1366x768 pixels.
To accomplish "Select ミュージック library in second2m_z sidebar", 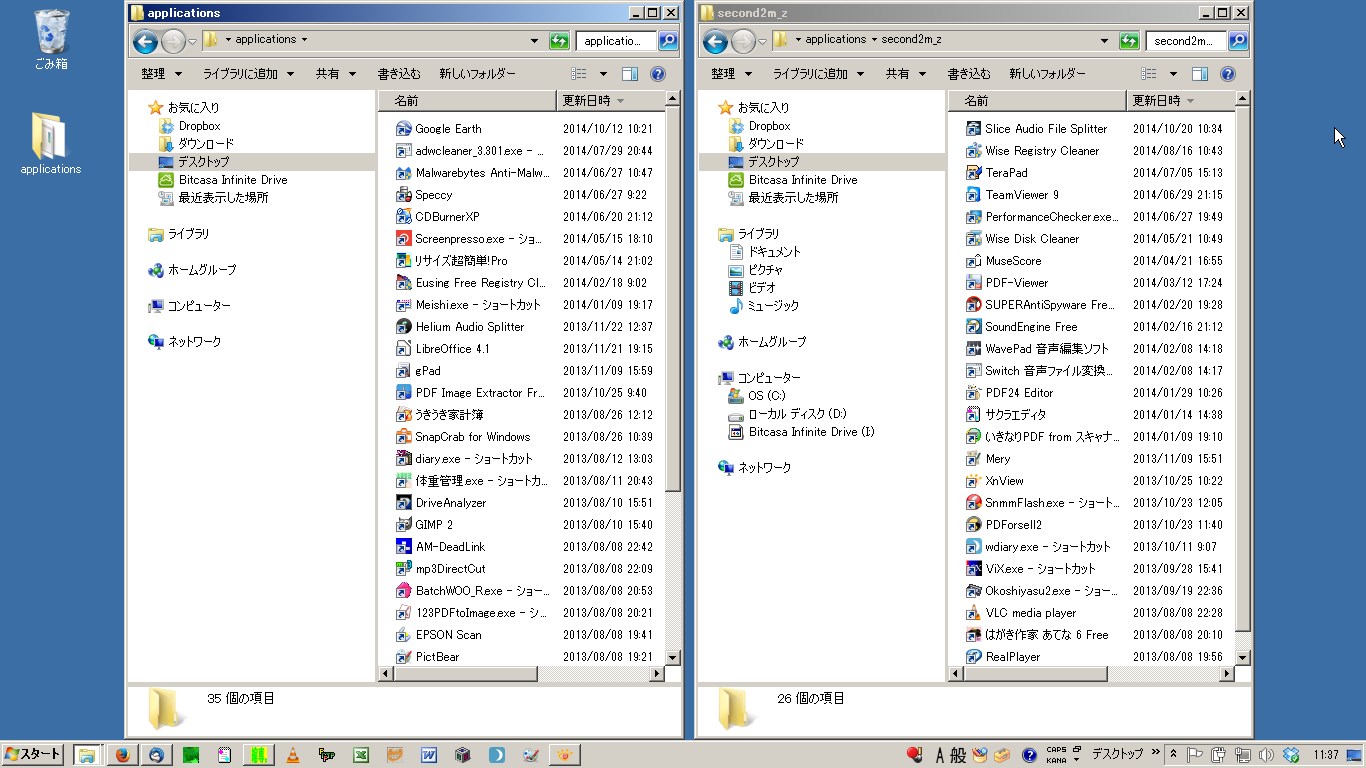I will tap(764, 306).
